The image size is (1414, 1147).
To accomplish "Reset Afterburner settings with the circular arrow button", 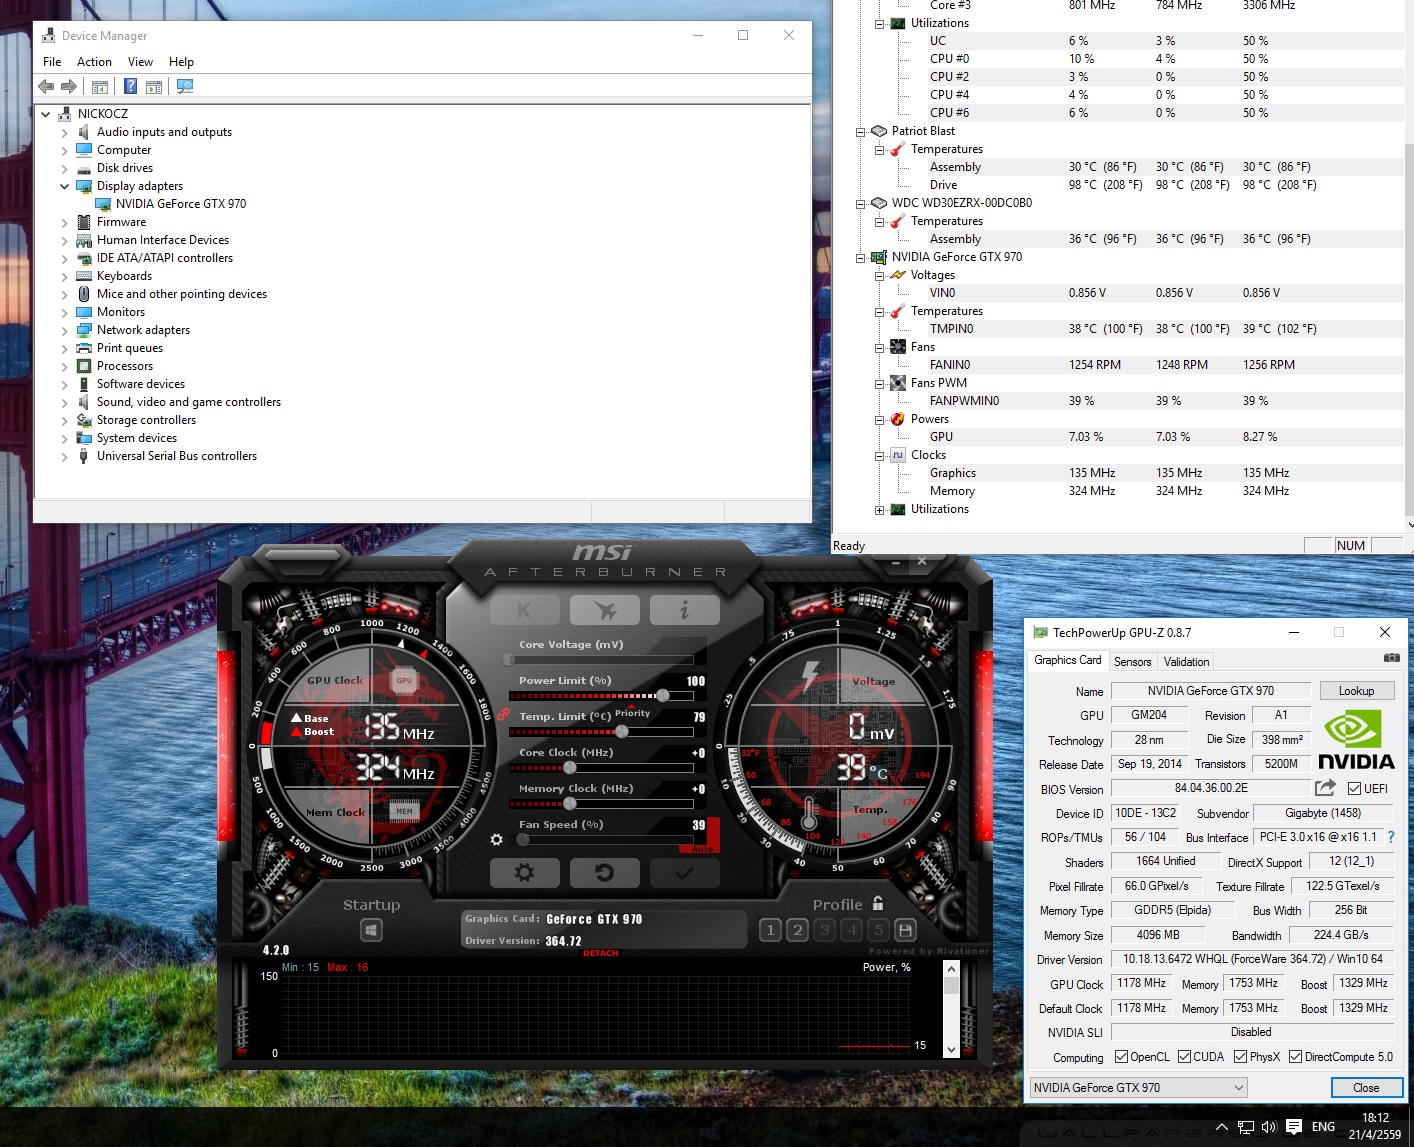I will pos(604,872).
